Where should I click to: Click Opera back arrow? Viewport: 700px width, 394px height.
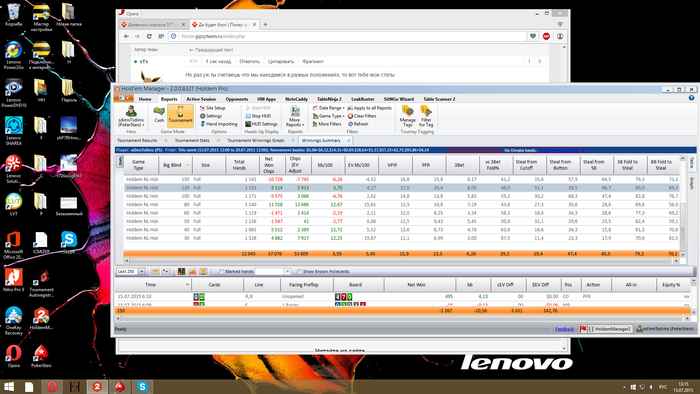(x=126, y=37)
